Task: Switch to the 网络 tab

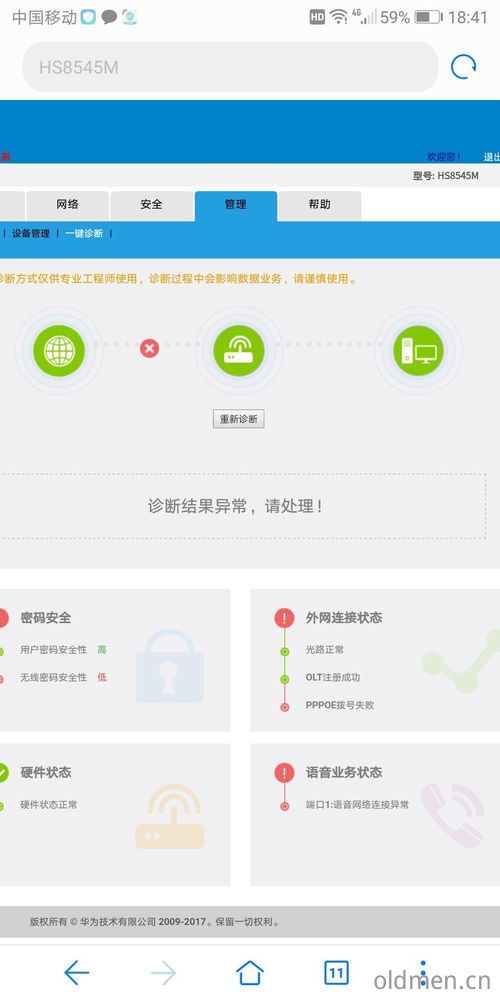Action: click(x=68, y=205)
